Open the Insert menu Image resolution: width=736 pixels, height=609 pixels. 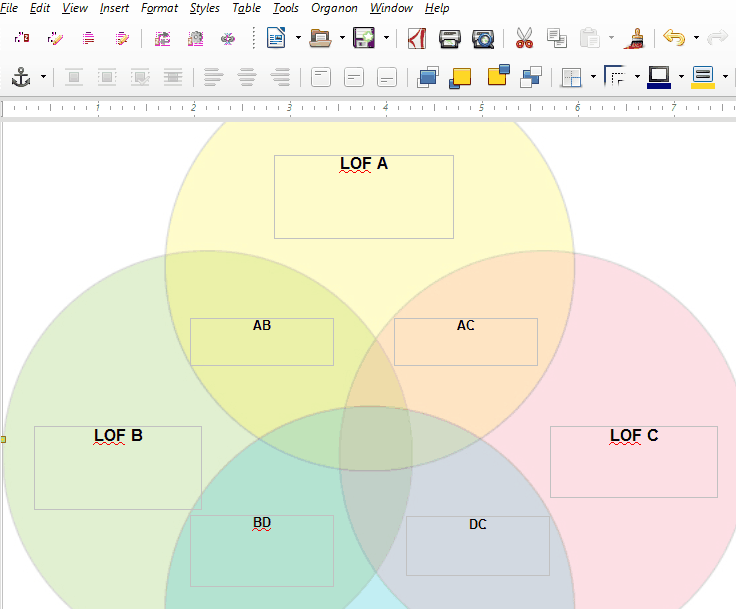114,8
